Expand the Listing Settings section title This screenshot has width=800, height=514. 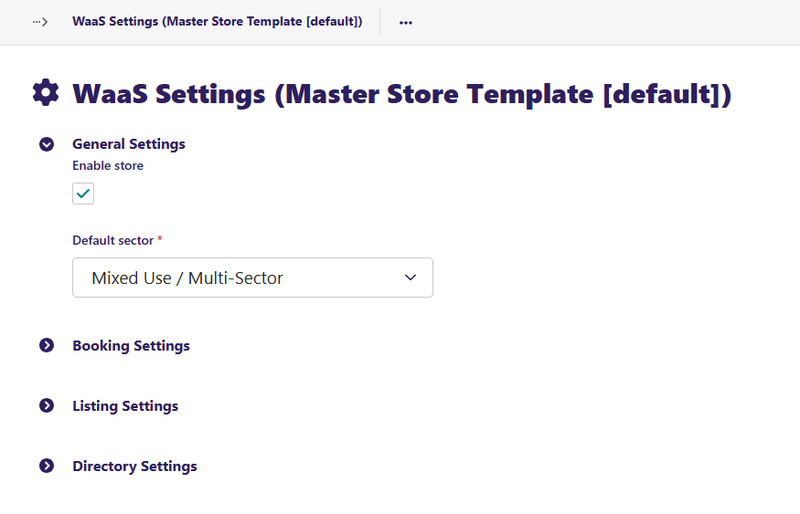pos(125,406)
